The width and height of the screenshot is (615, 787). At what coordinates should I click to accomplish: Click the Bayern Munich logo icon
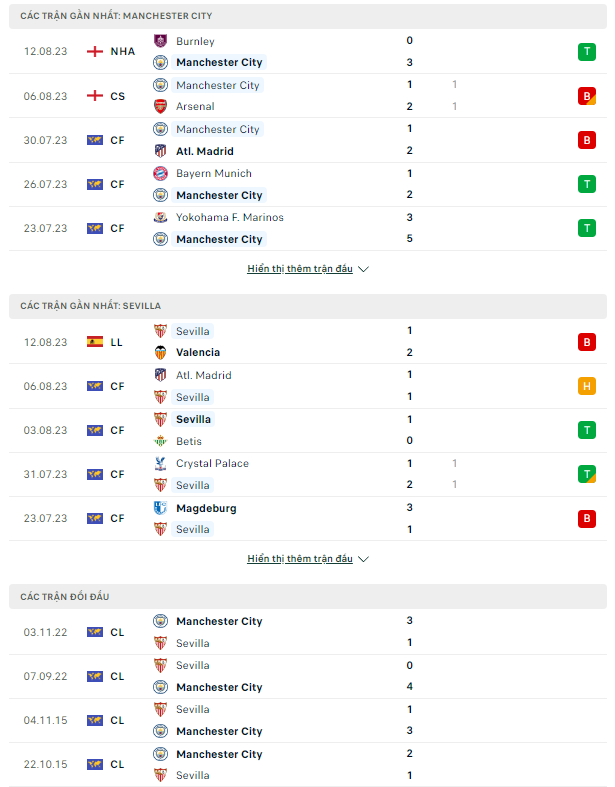(160, 173)
